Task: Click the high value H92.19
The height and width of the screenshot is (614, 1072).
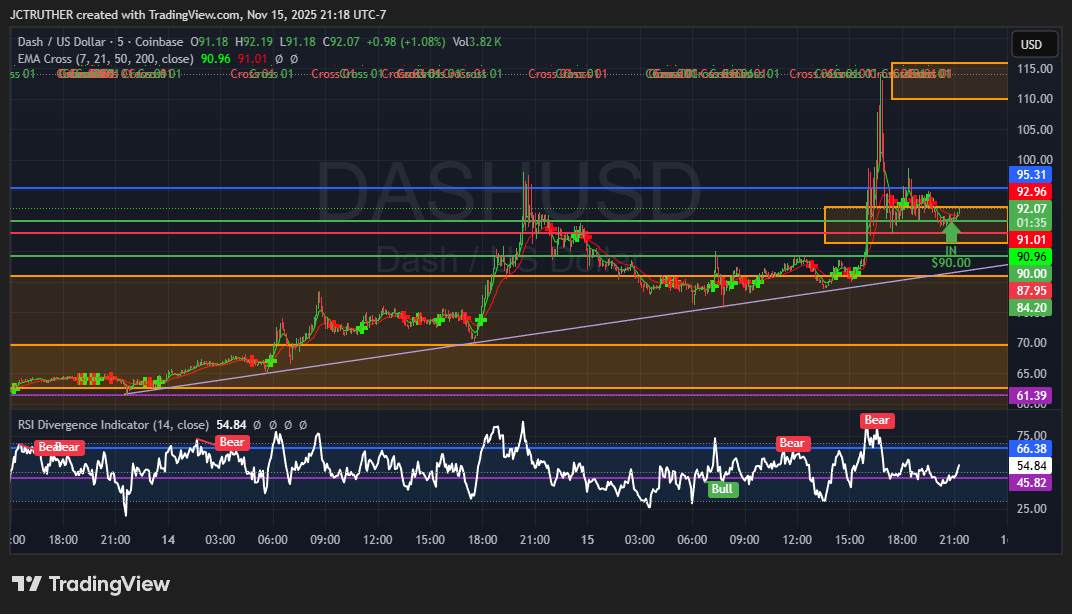Action: [x=254, y=42]
